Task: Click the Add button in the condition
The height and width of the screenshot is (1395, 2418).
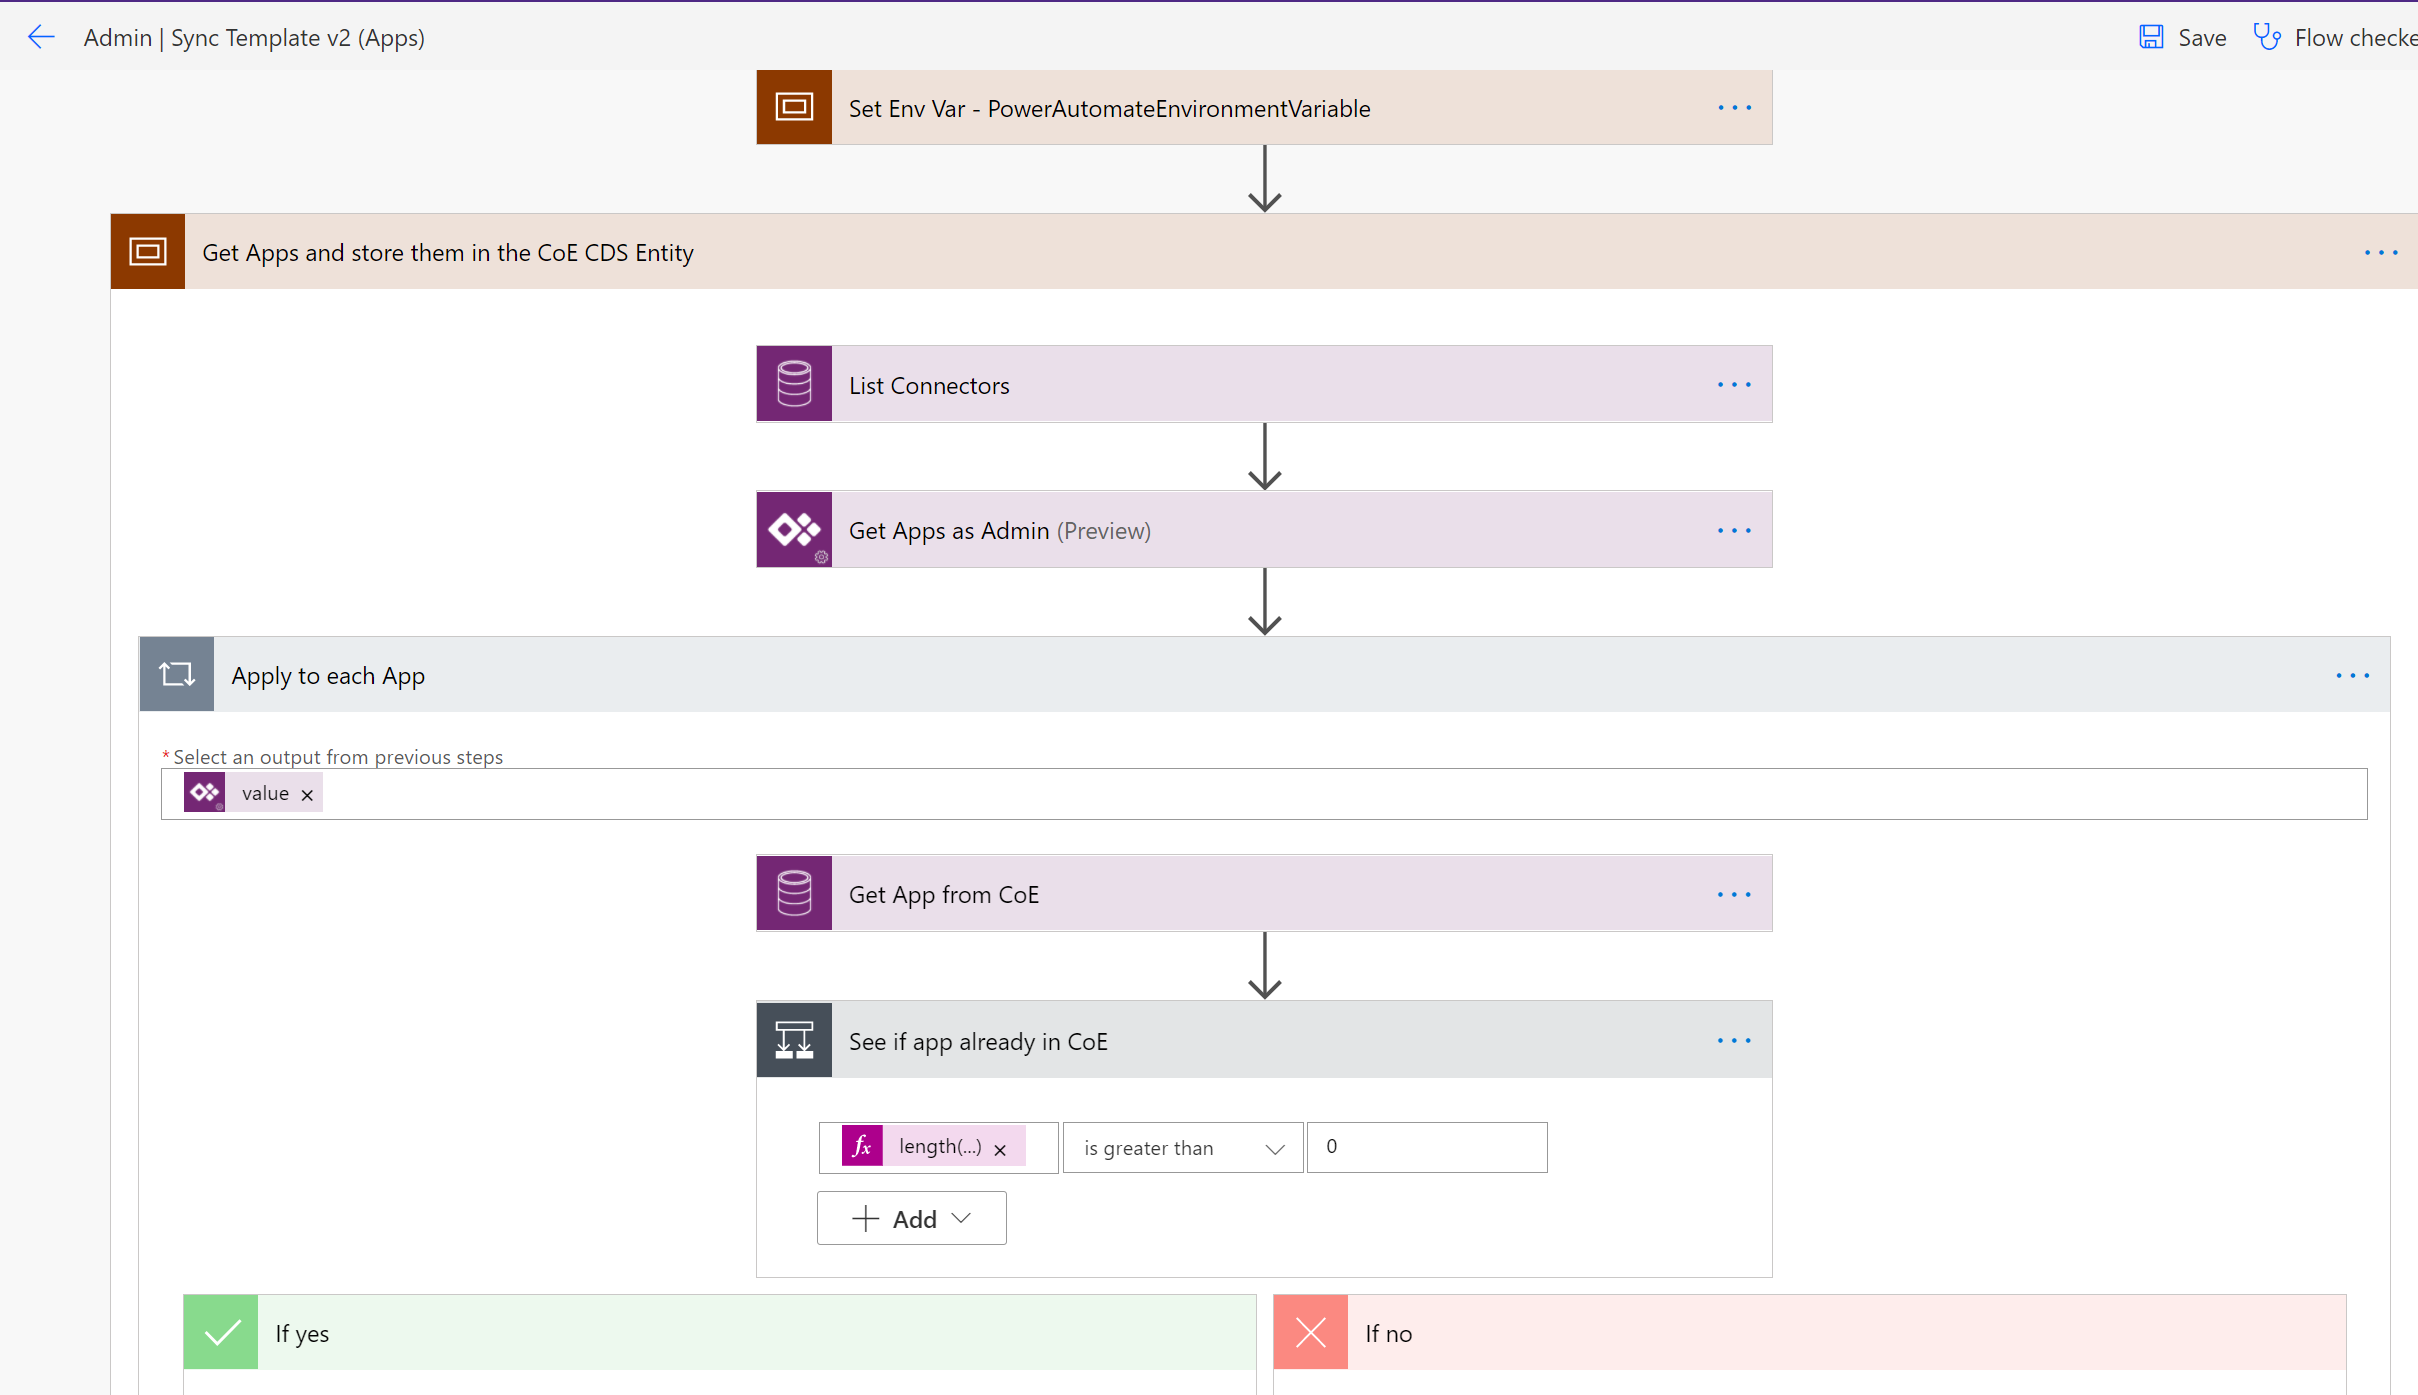Action: pyautogui.click(x=900, y=1218)
